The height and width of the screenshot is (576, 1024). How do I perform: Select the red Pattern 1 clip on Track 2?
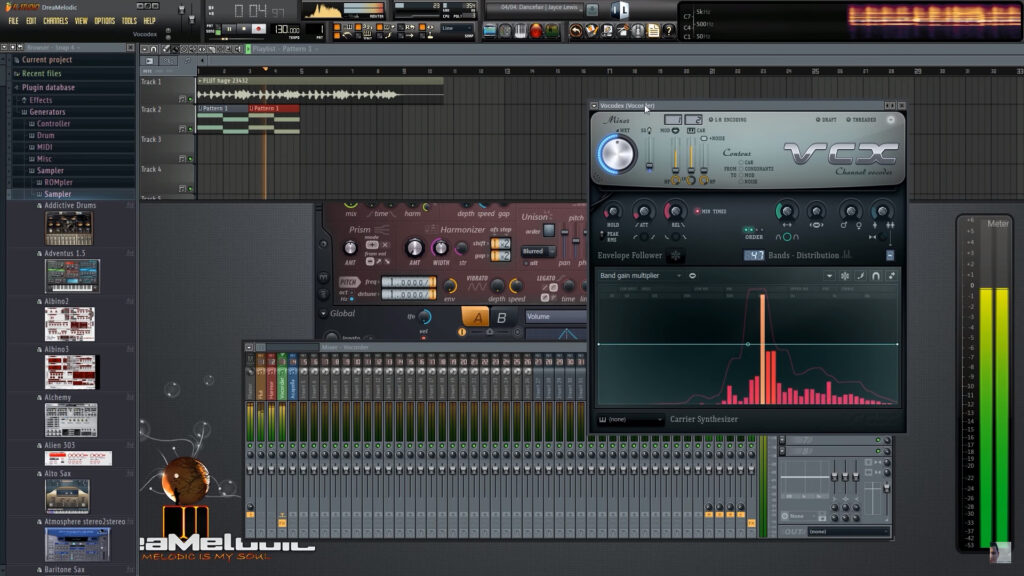pyautogui.click(x=274, y=119)
